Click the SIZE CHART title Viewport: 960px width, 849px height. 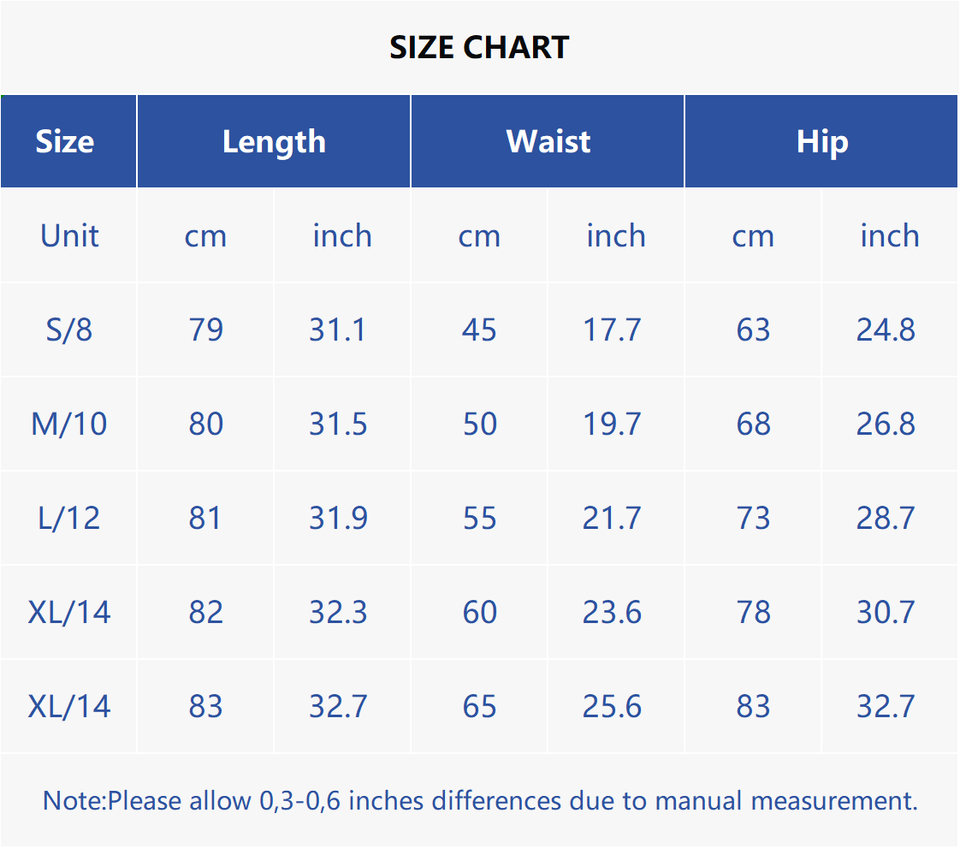(479, 47)
